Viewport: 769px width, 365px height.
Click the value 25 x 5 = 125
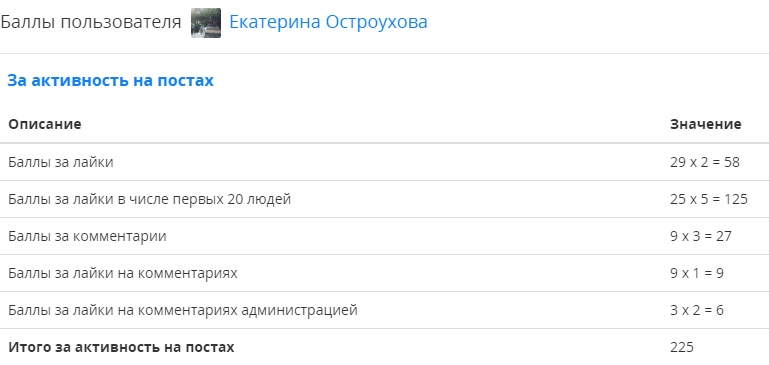tap(709, 199)
